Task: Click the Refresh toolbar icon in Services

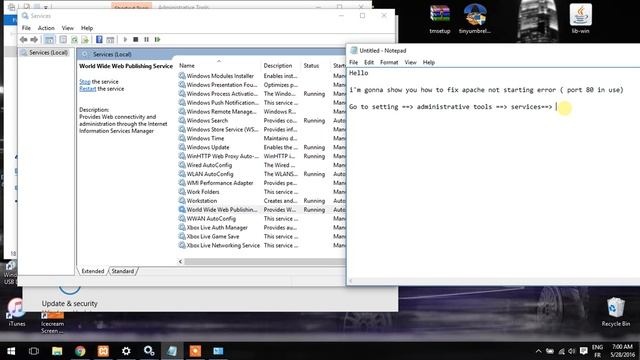Action: pyautogui.click(x=74, y=40)
